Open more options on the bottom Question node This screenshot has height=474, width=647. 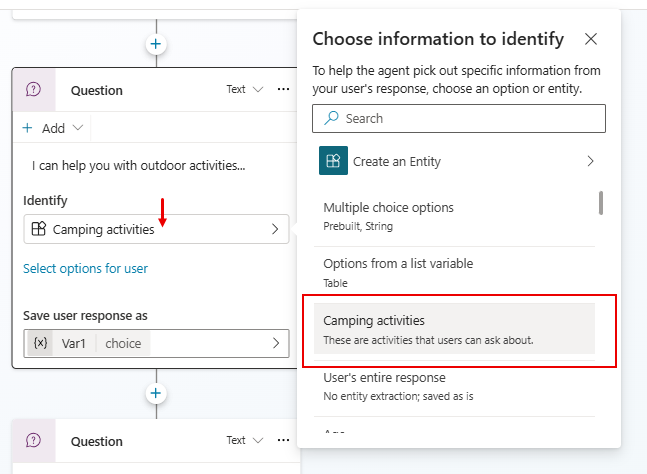point(283,441)
